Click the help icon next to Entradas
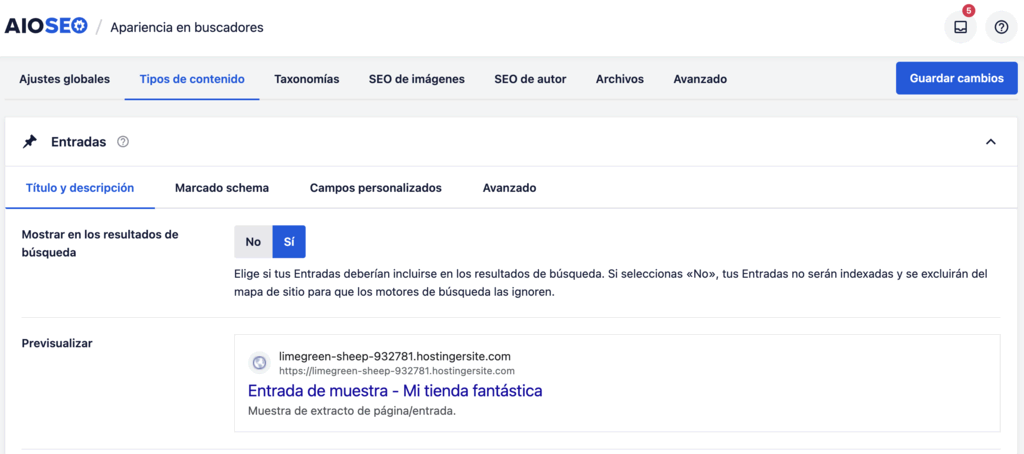This screenshot has width=1024, height=454. [x=123, y=142]
